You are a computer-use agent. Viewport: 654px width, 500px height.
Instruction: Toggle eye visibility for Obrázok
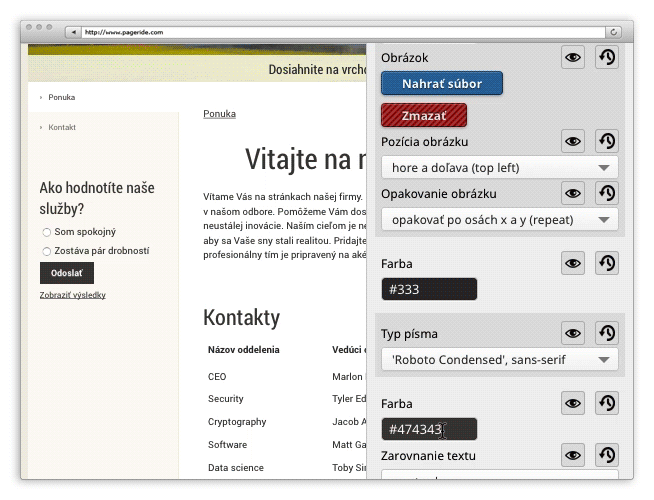(x=572, y=58)
